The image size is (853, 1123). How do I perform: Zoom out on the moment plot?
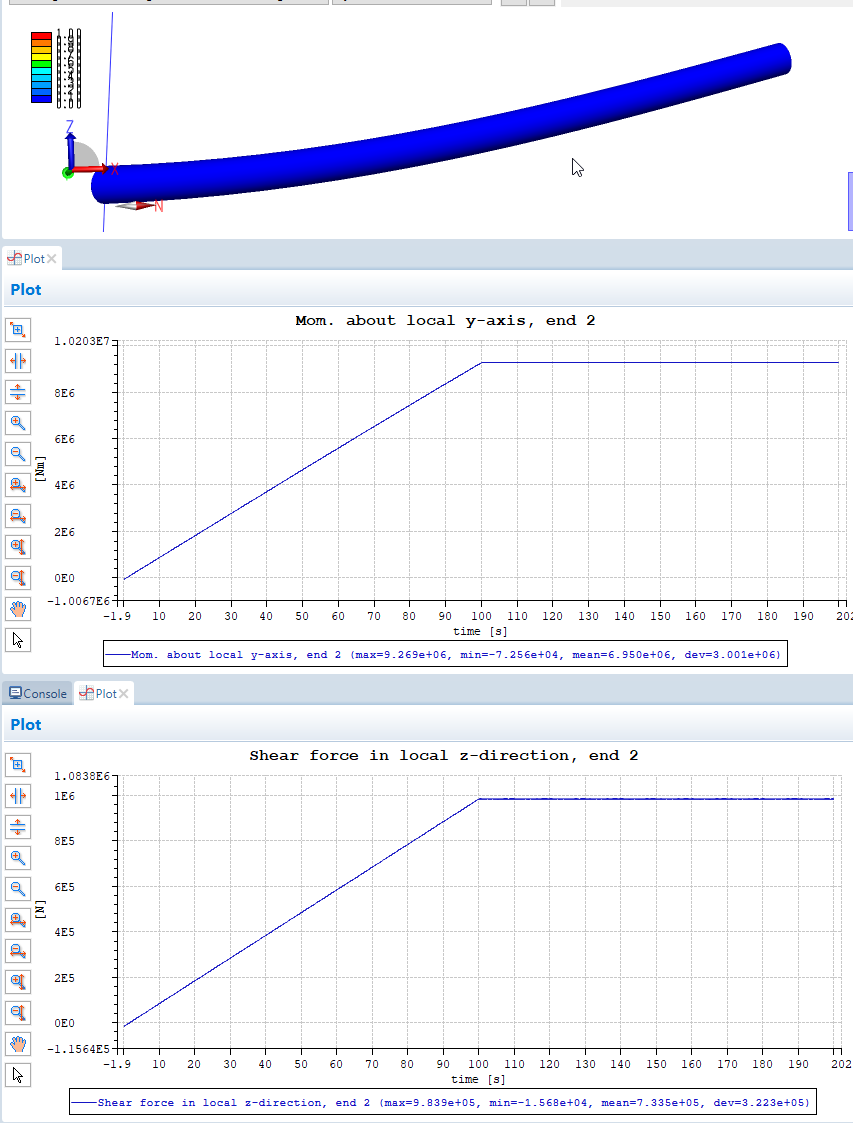(18, 454)
